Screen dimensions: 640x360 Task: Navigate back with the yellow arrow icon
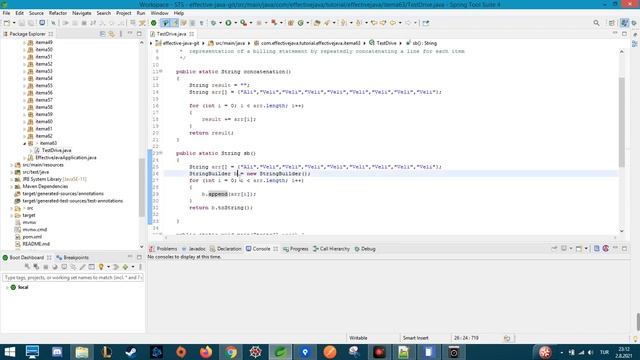393,23
